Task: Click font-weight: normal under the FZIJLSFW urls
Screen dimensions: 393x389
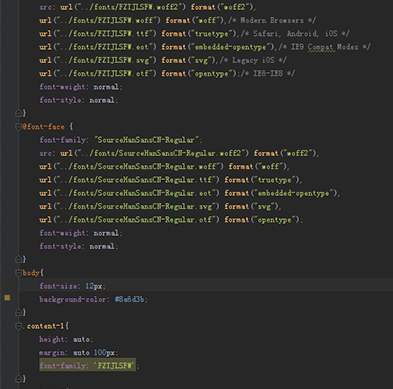Action: click(81, 87)
